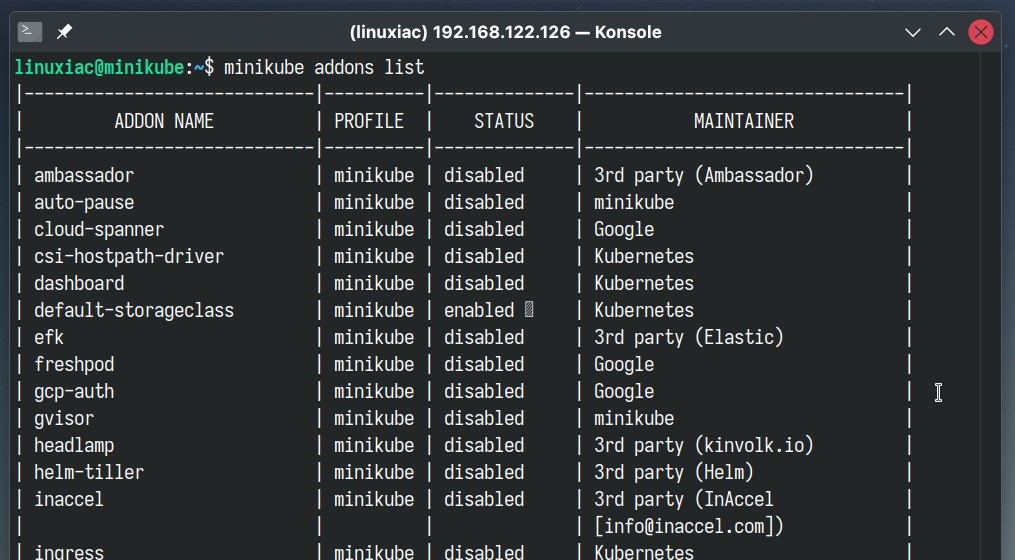Open the Konsole terminal menu icon
The image size is (1015, 560).
tap(30, 32)
